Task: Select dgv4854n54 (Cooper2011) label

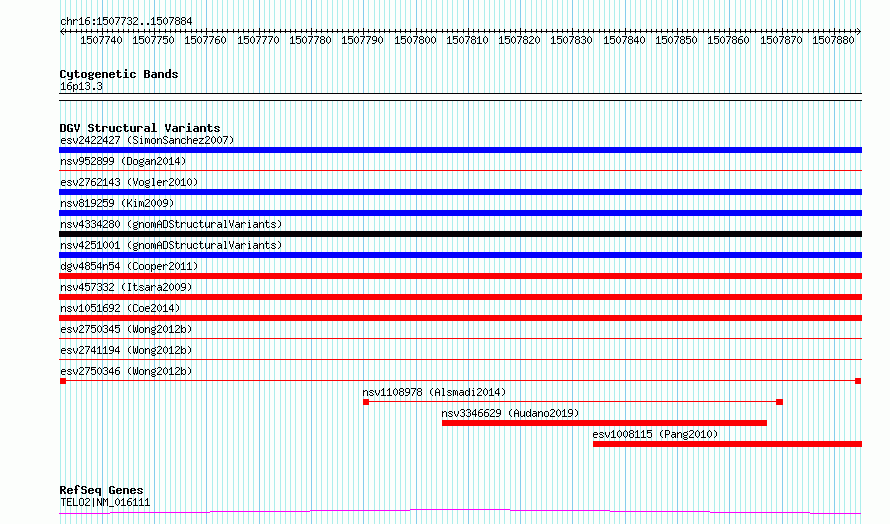Action: click(129, 266)
